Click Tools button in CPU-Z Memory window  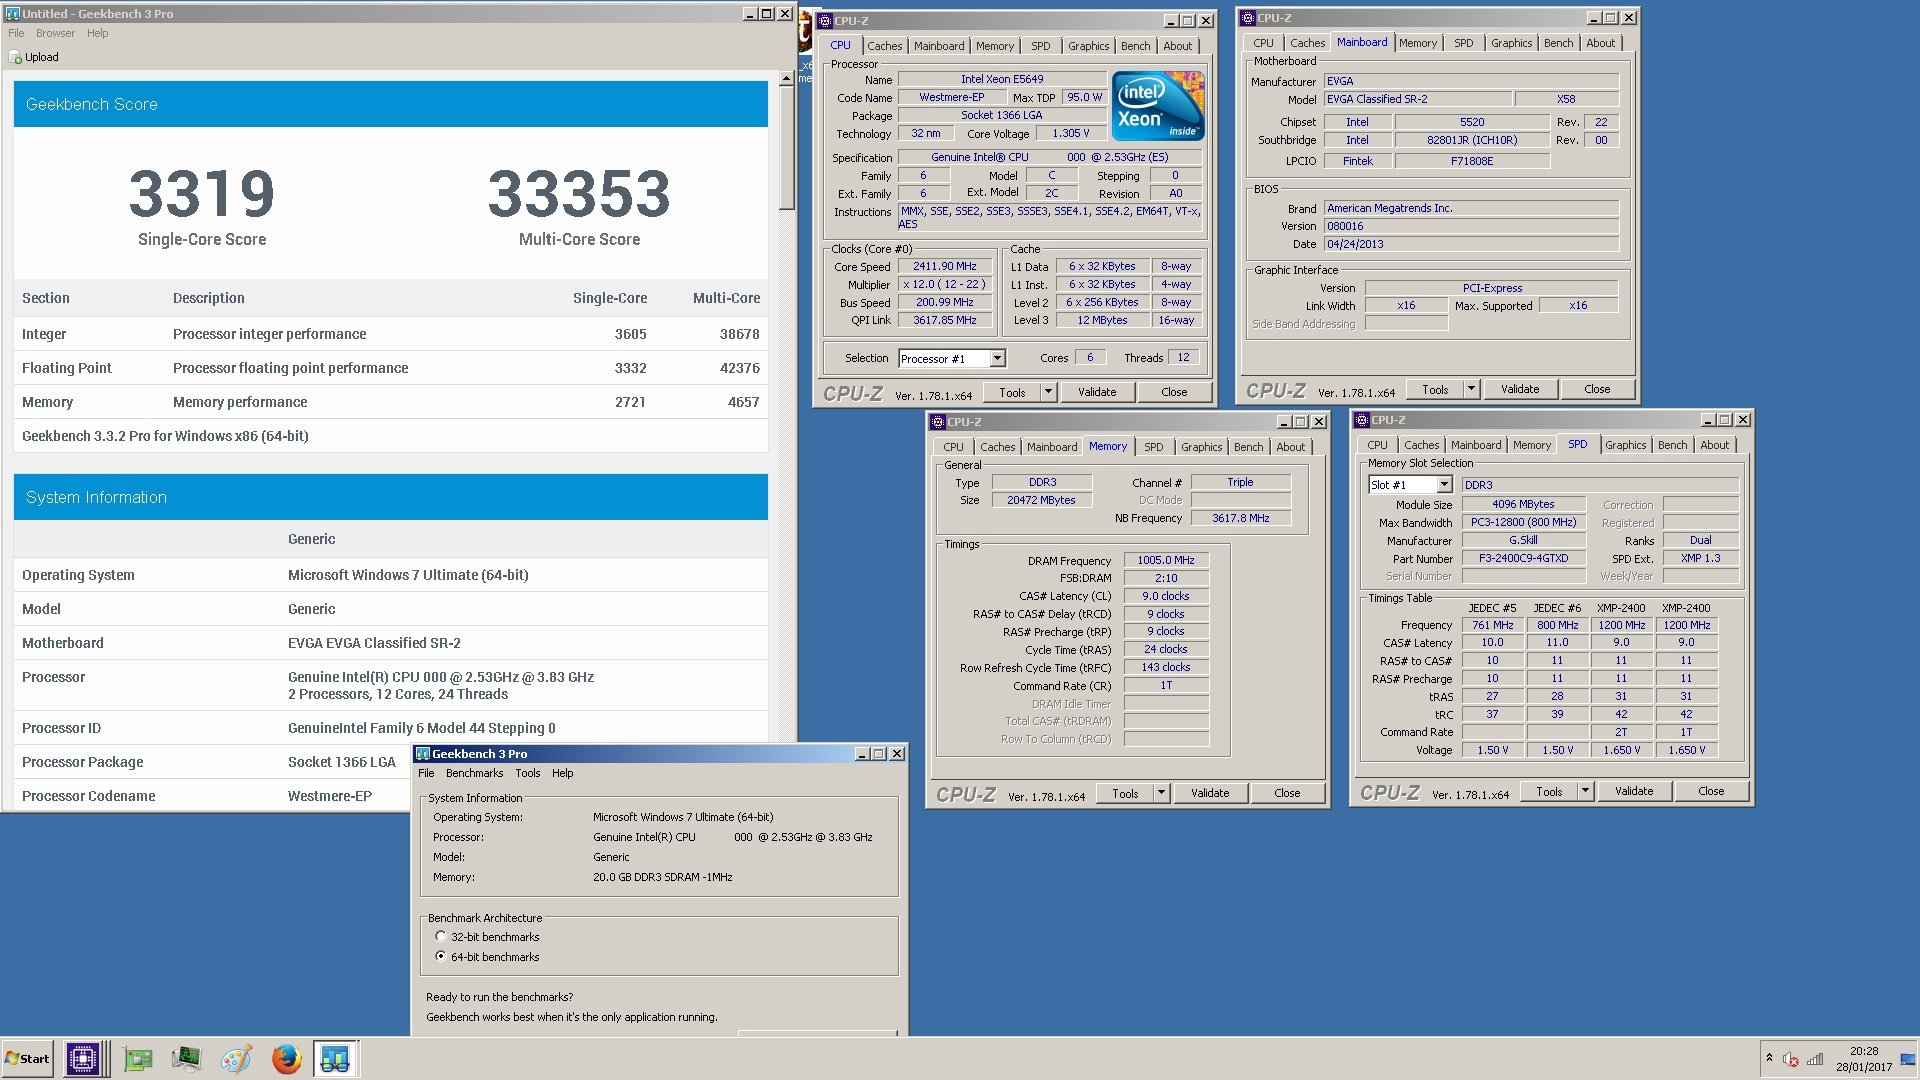tap(1125, 793)
